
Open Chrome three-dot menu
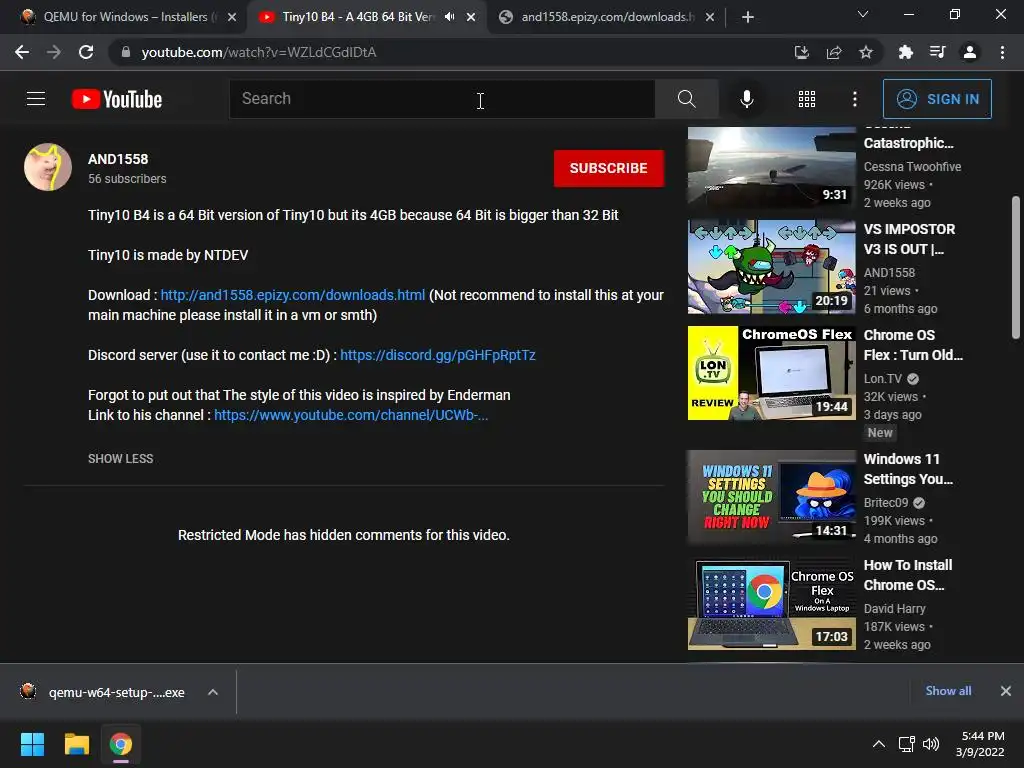click(1002, 52)
